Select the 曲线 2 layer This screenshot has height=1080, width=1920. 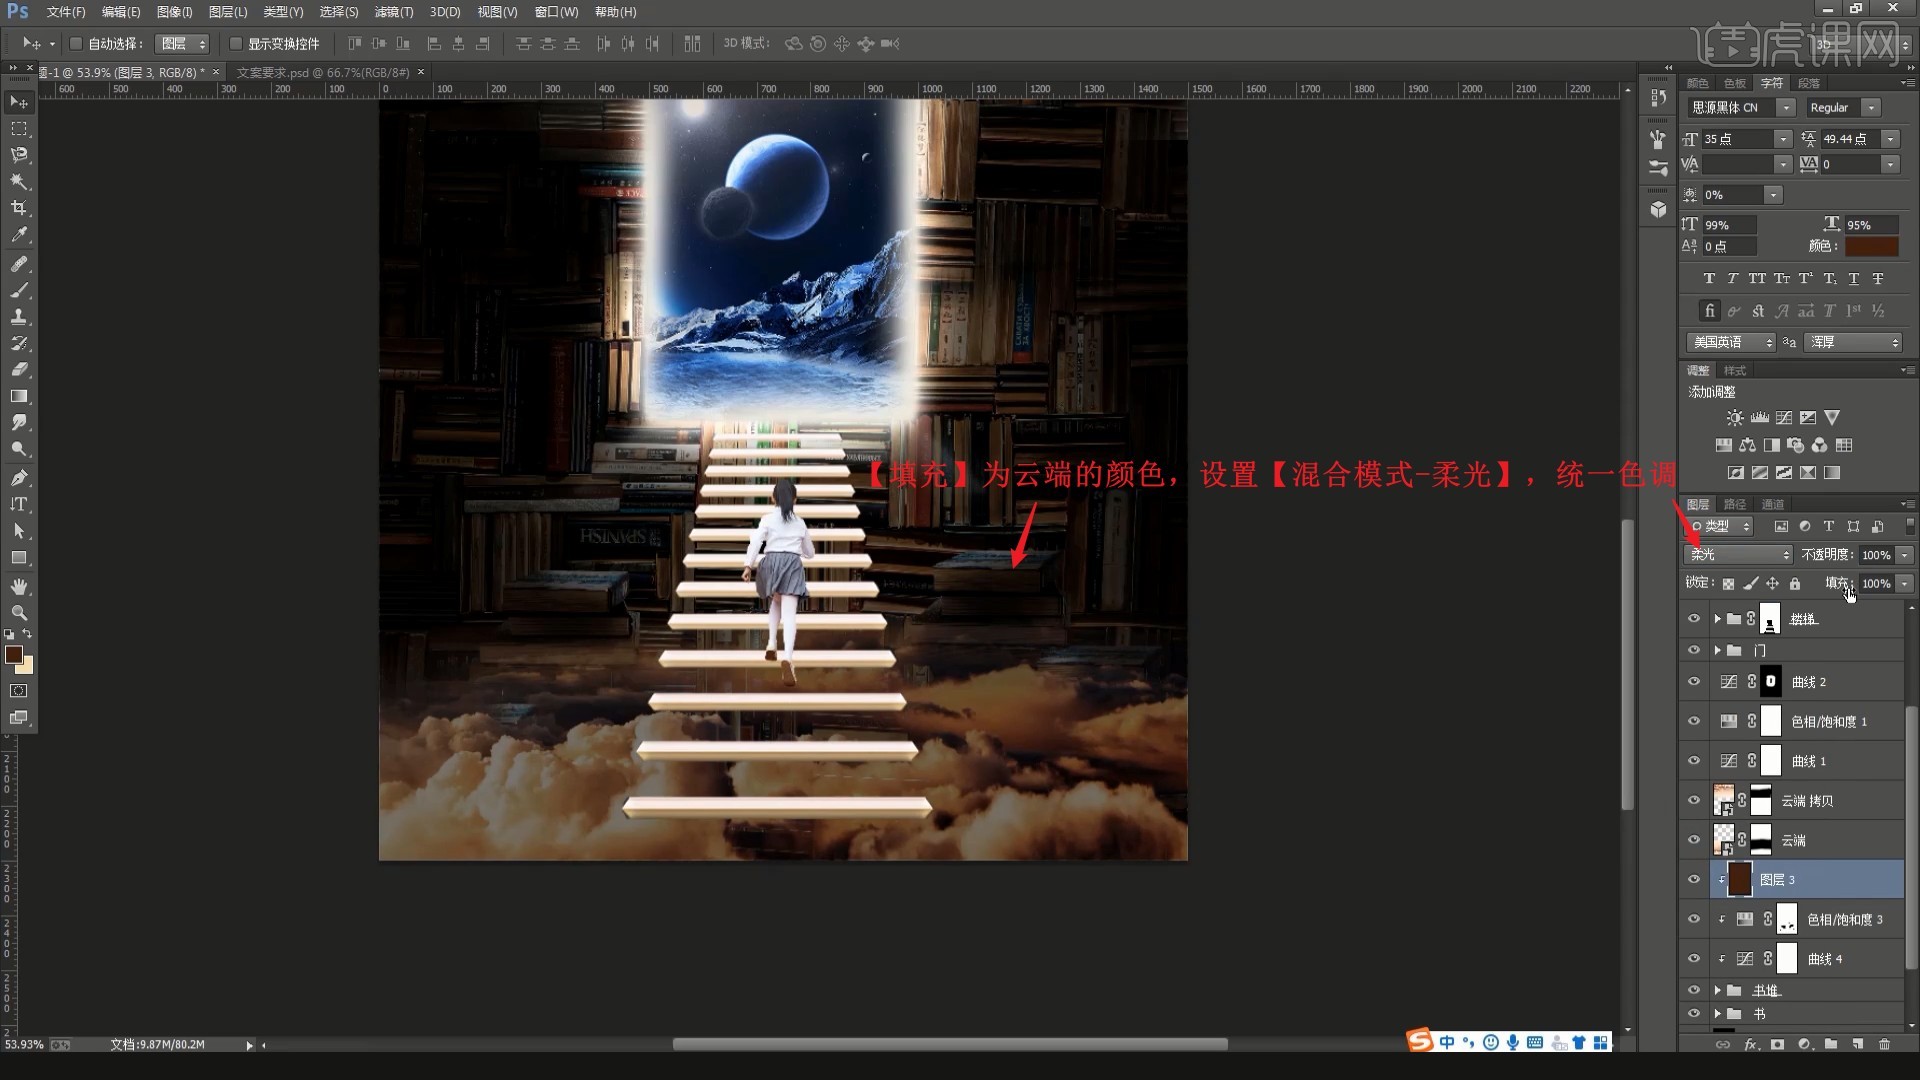tap(1830, 682)
